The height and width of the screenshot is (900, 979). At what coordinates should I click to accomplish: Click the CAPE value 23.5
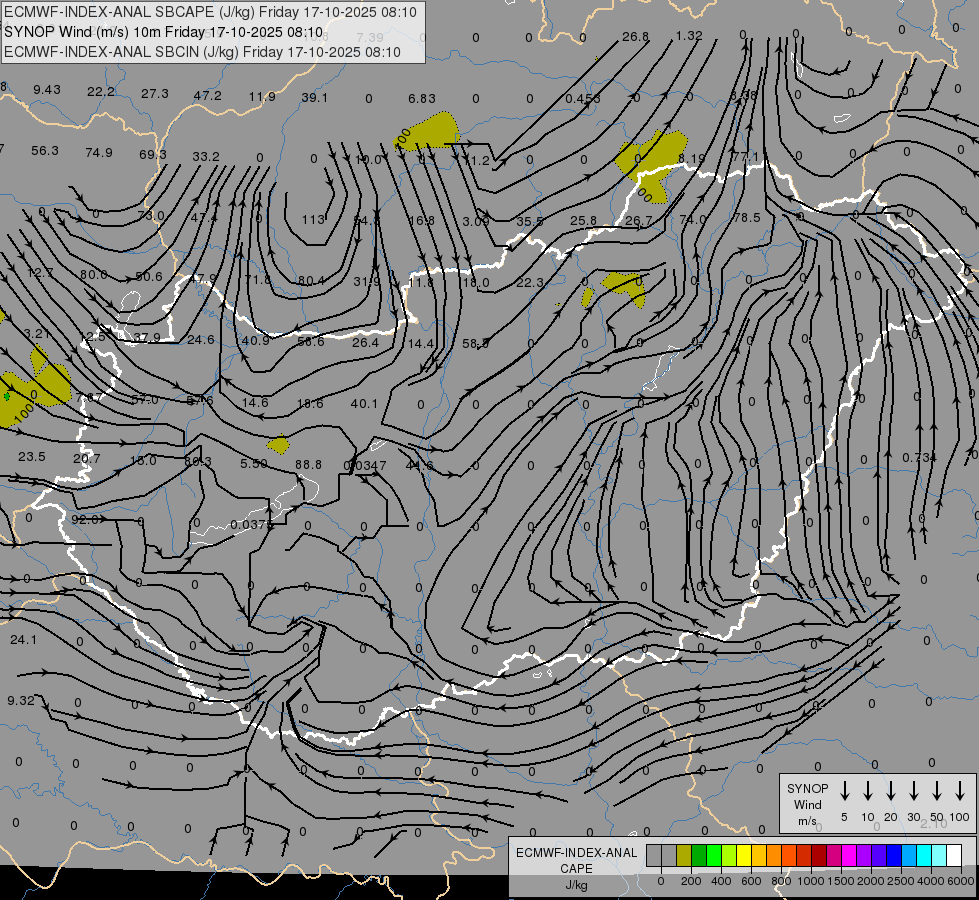coord(32,457)
